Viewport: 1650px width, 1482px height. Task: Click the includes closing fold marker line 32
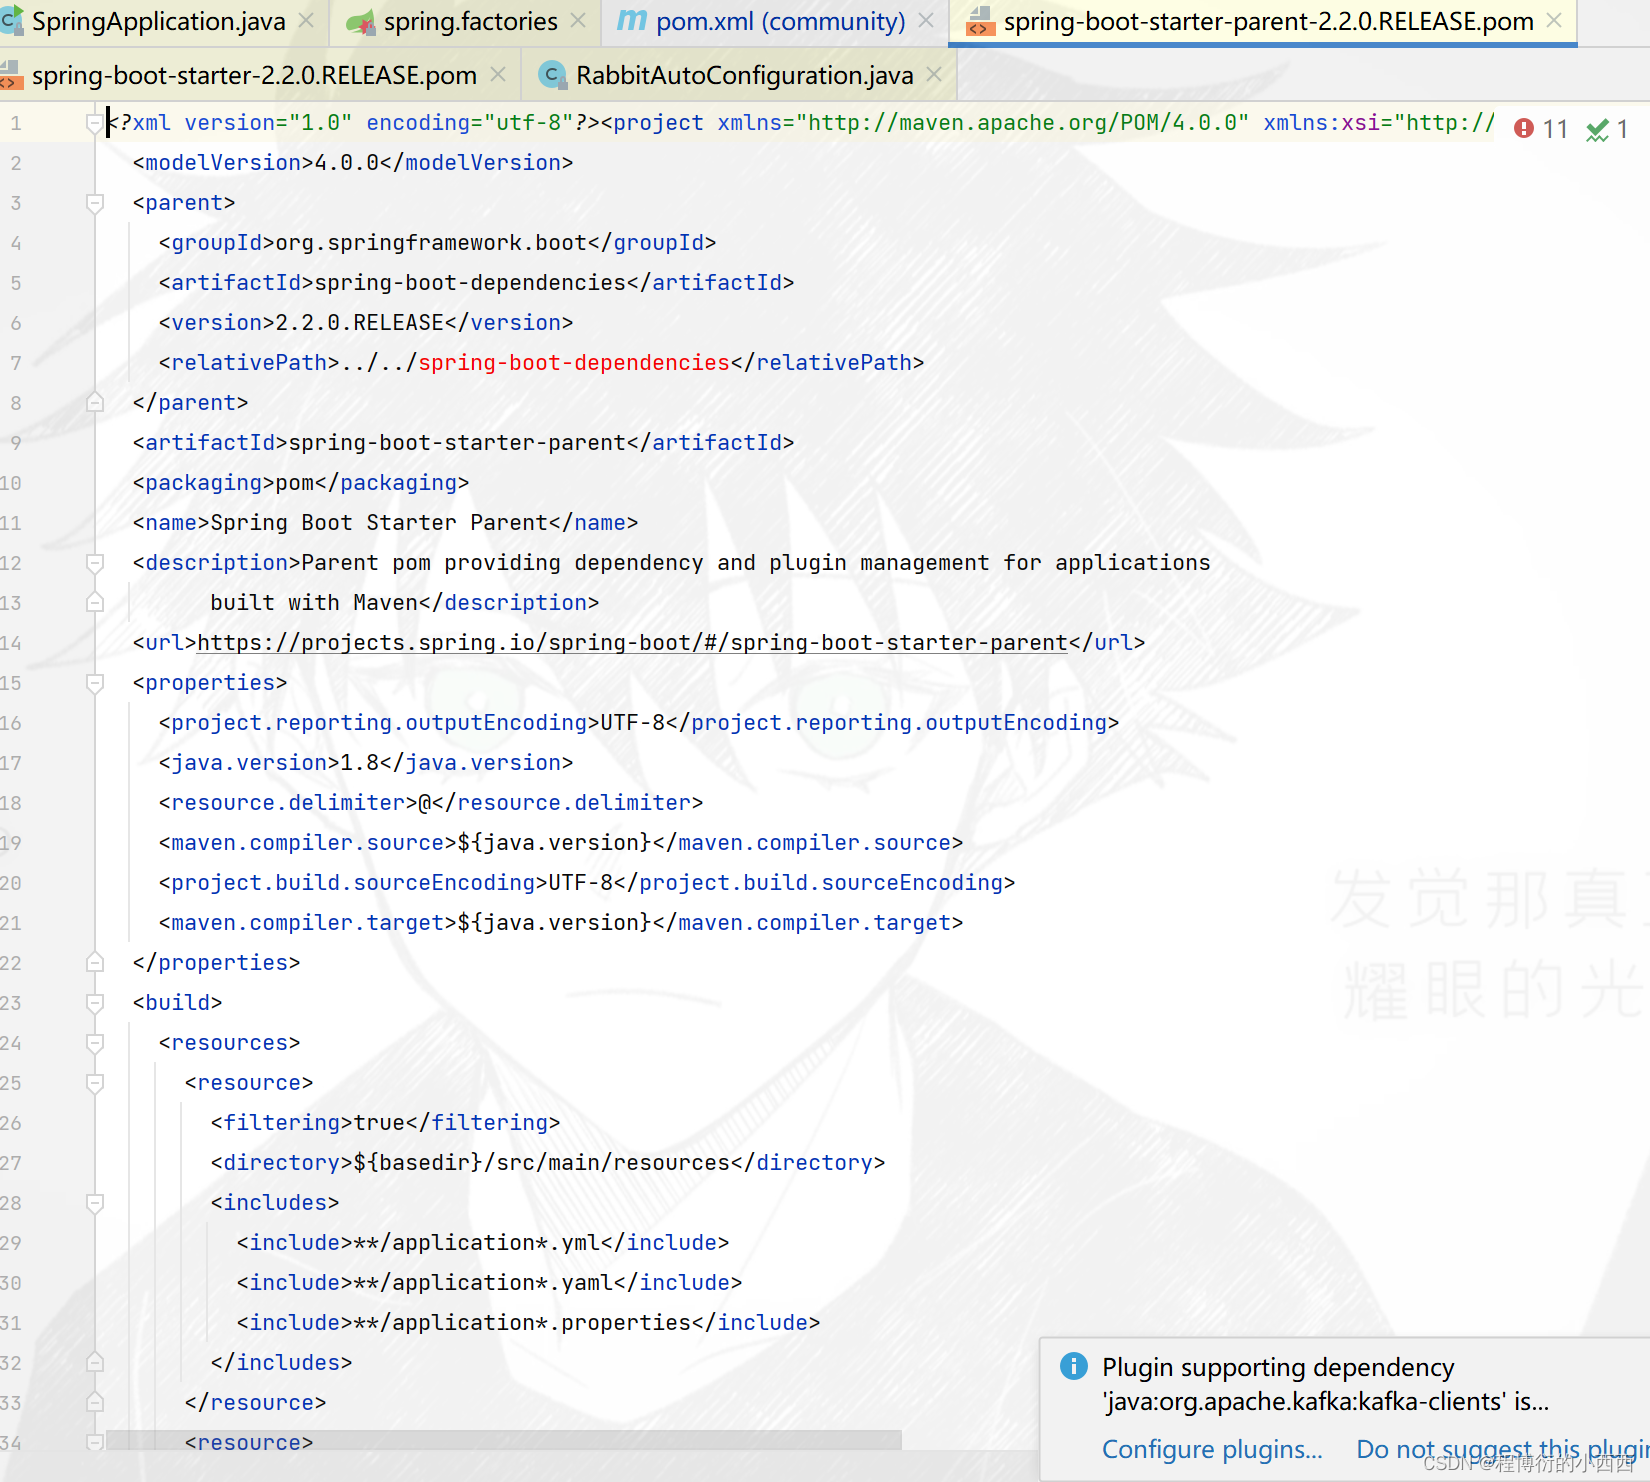(95, 1363)
